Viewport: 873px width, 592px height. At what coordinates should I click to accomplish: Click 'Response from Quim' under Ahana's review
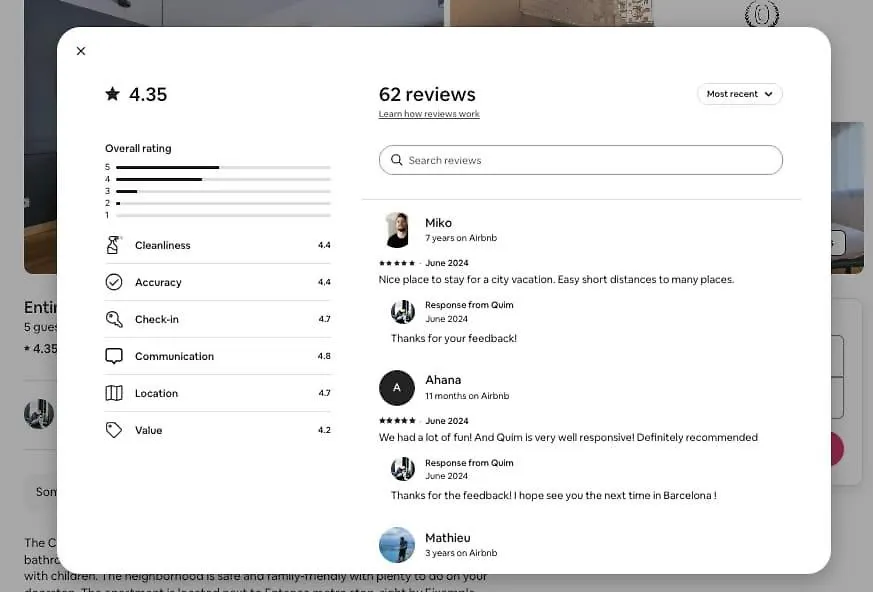pos(469,463)
